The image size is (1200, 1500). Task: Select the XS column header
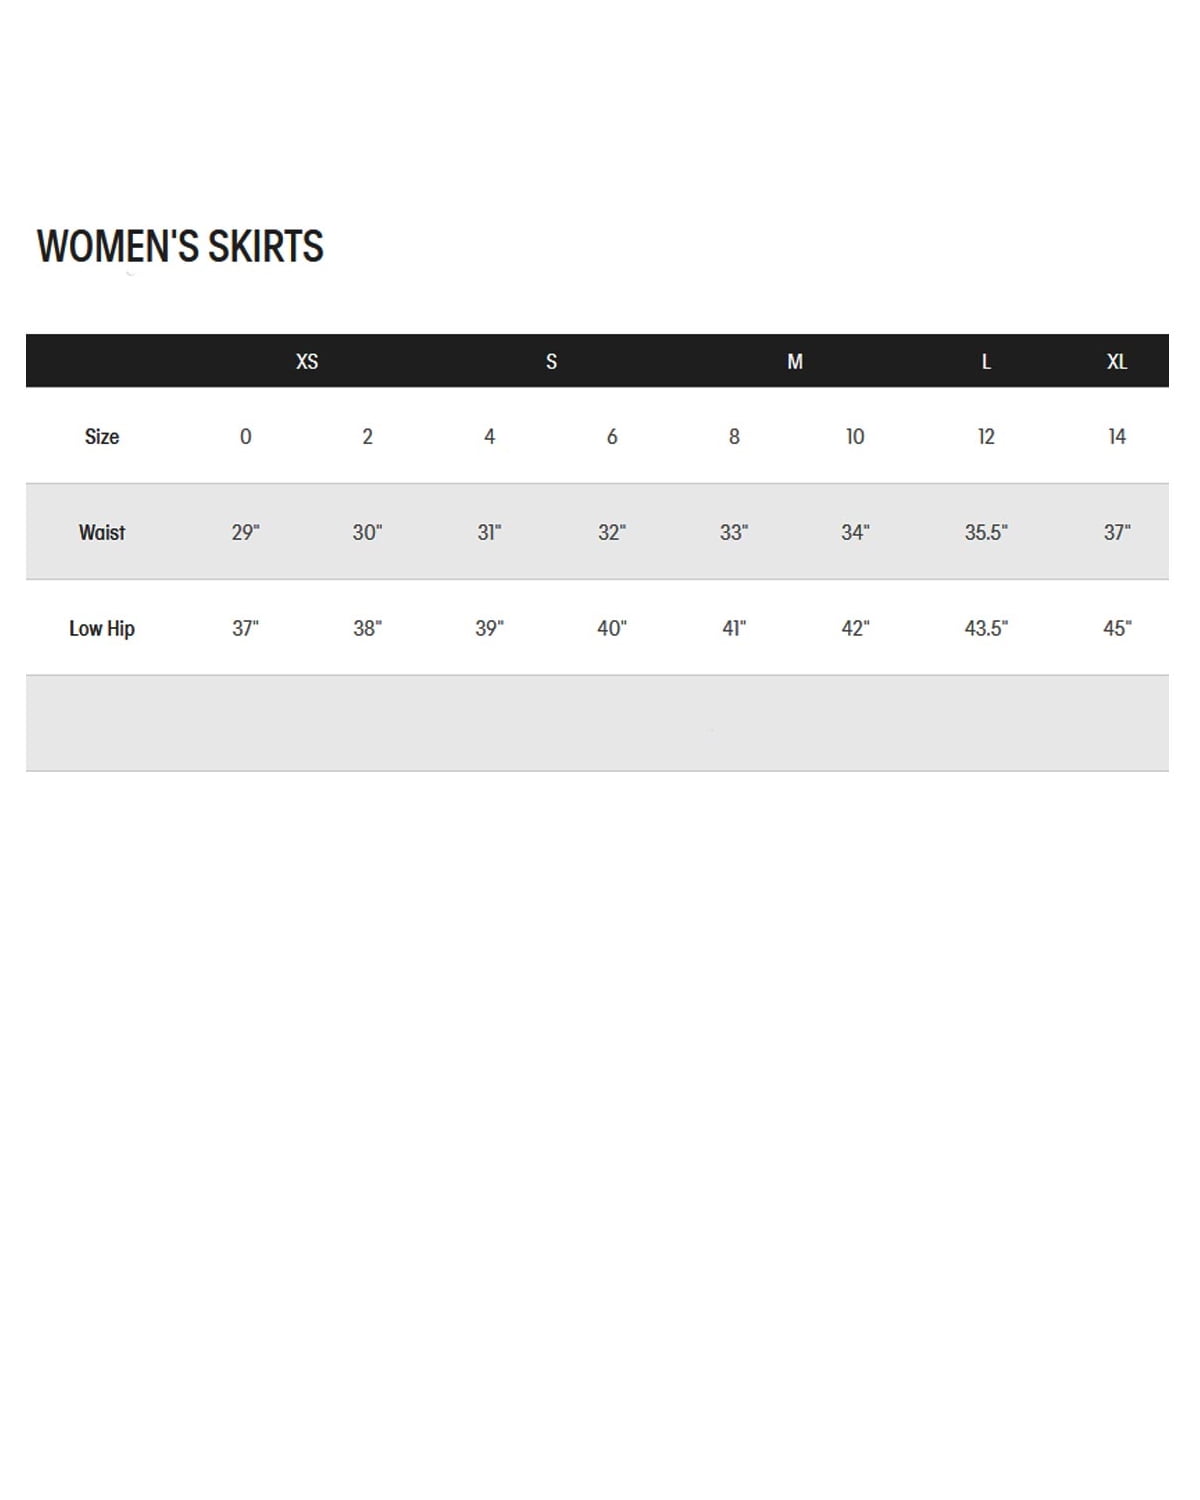(x=307, y=362)
